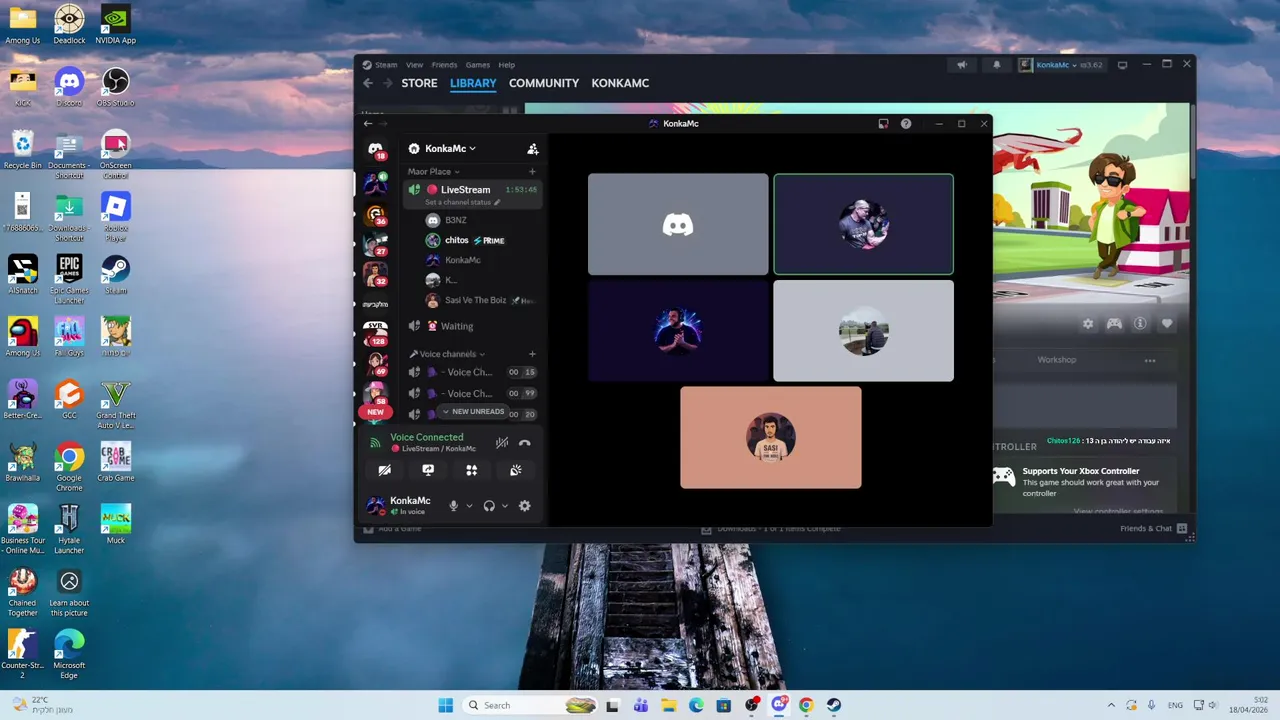Go back in Steam navigation

coord(368,83)
